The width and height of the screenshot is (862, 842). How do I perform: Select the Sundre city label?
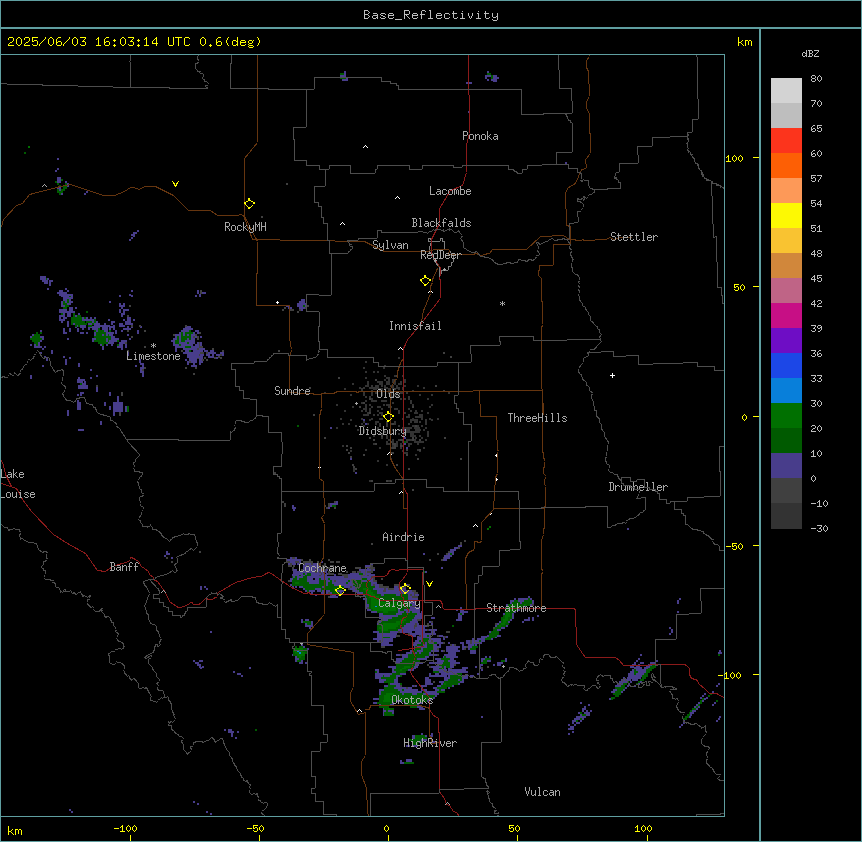click(x=292, y=391)
